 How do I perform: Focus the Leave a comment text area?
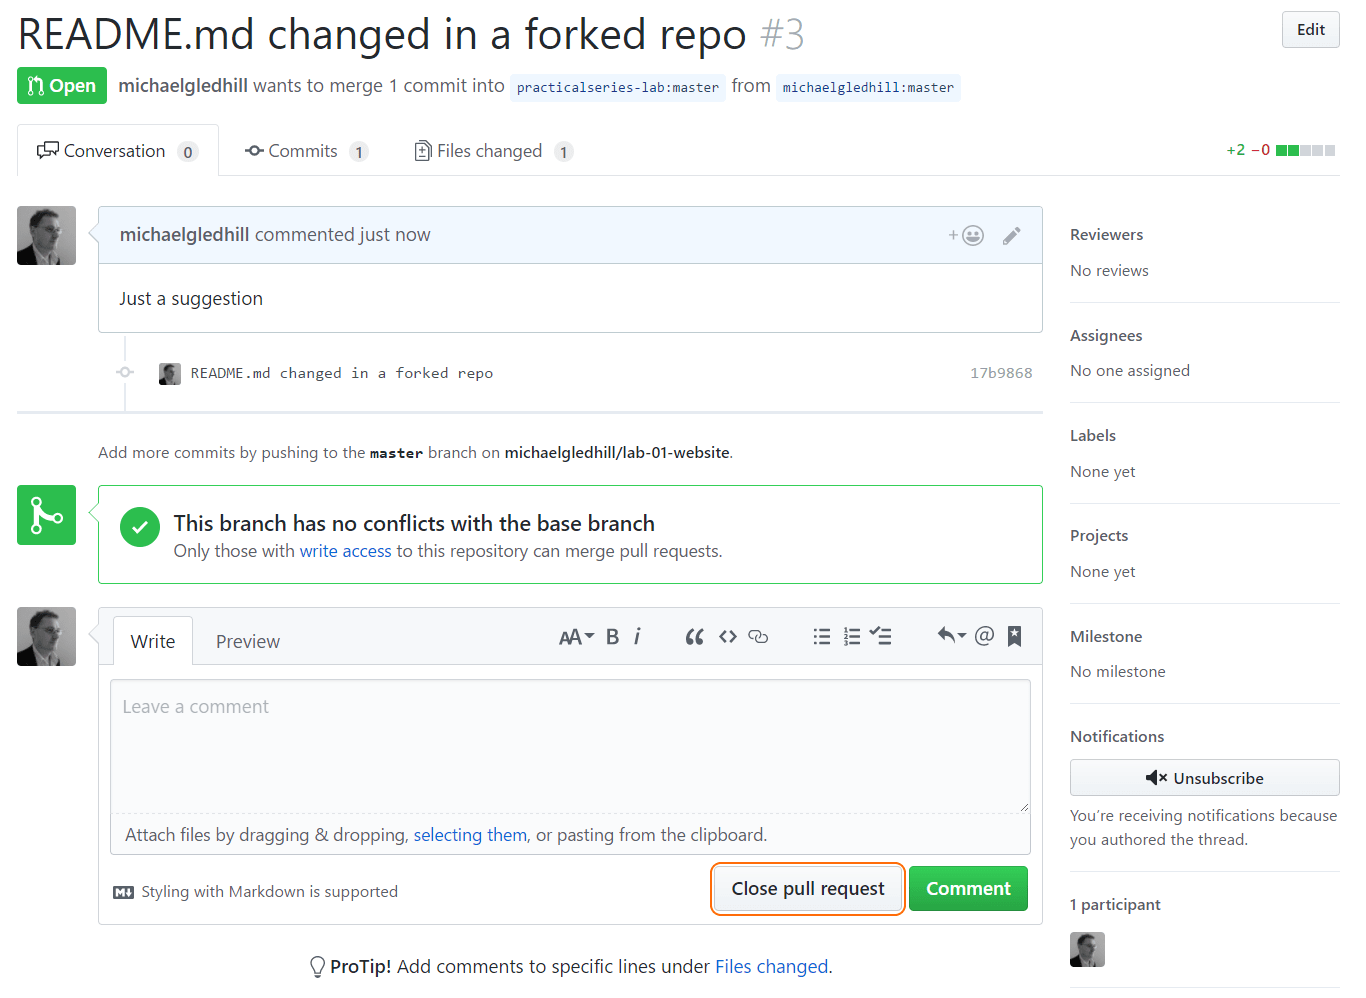coord(570,746)
